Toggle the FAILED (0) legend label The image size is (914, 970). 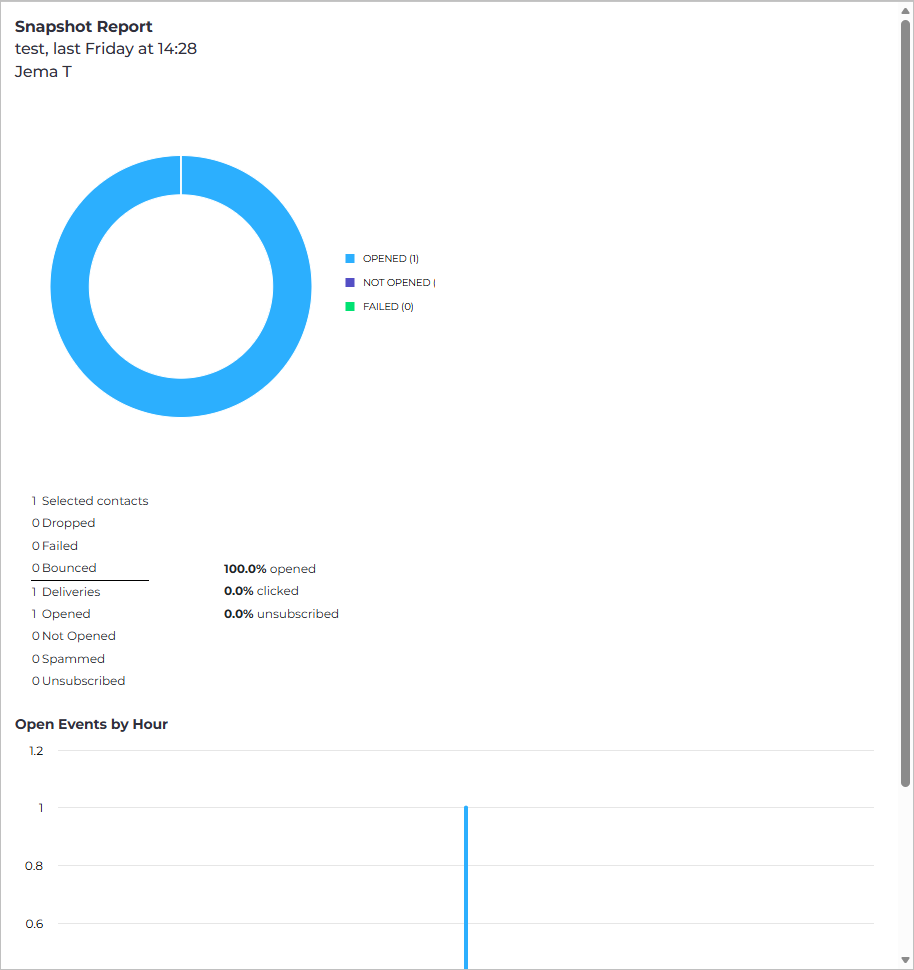tap(388, 306)
